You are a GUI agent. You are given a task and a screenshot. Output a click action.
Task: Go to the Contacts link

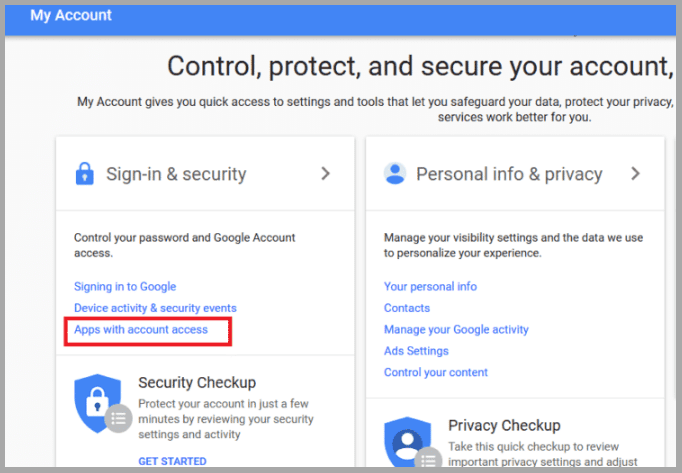click(x=407, y=308)
